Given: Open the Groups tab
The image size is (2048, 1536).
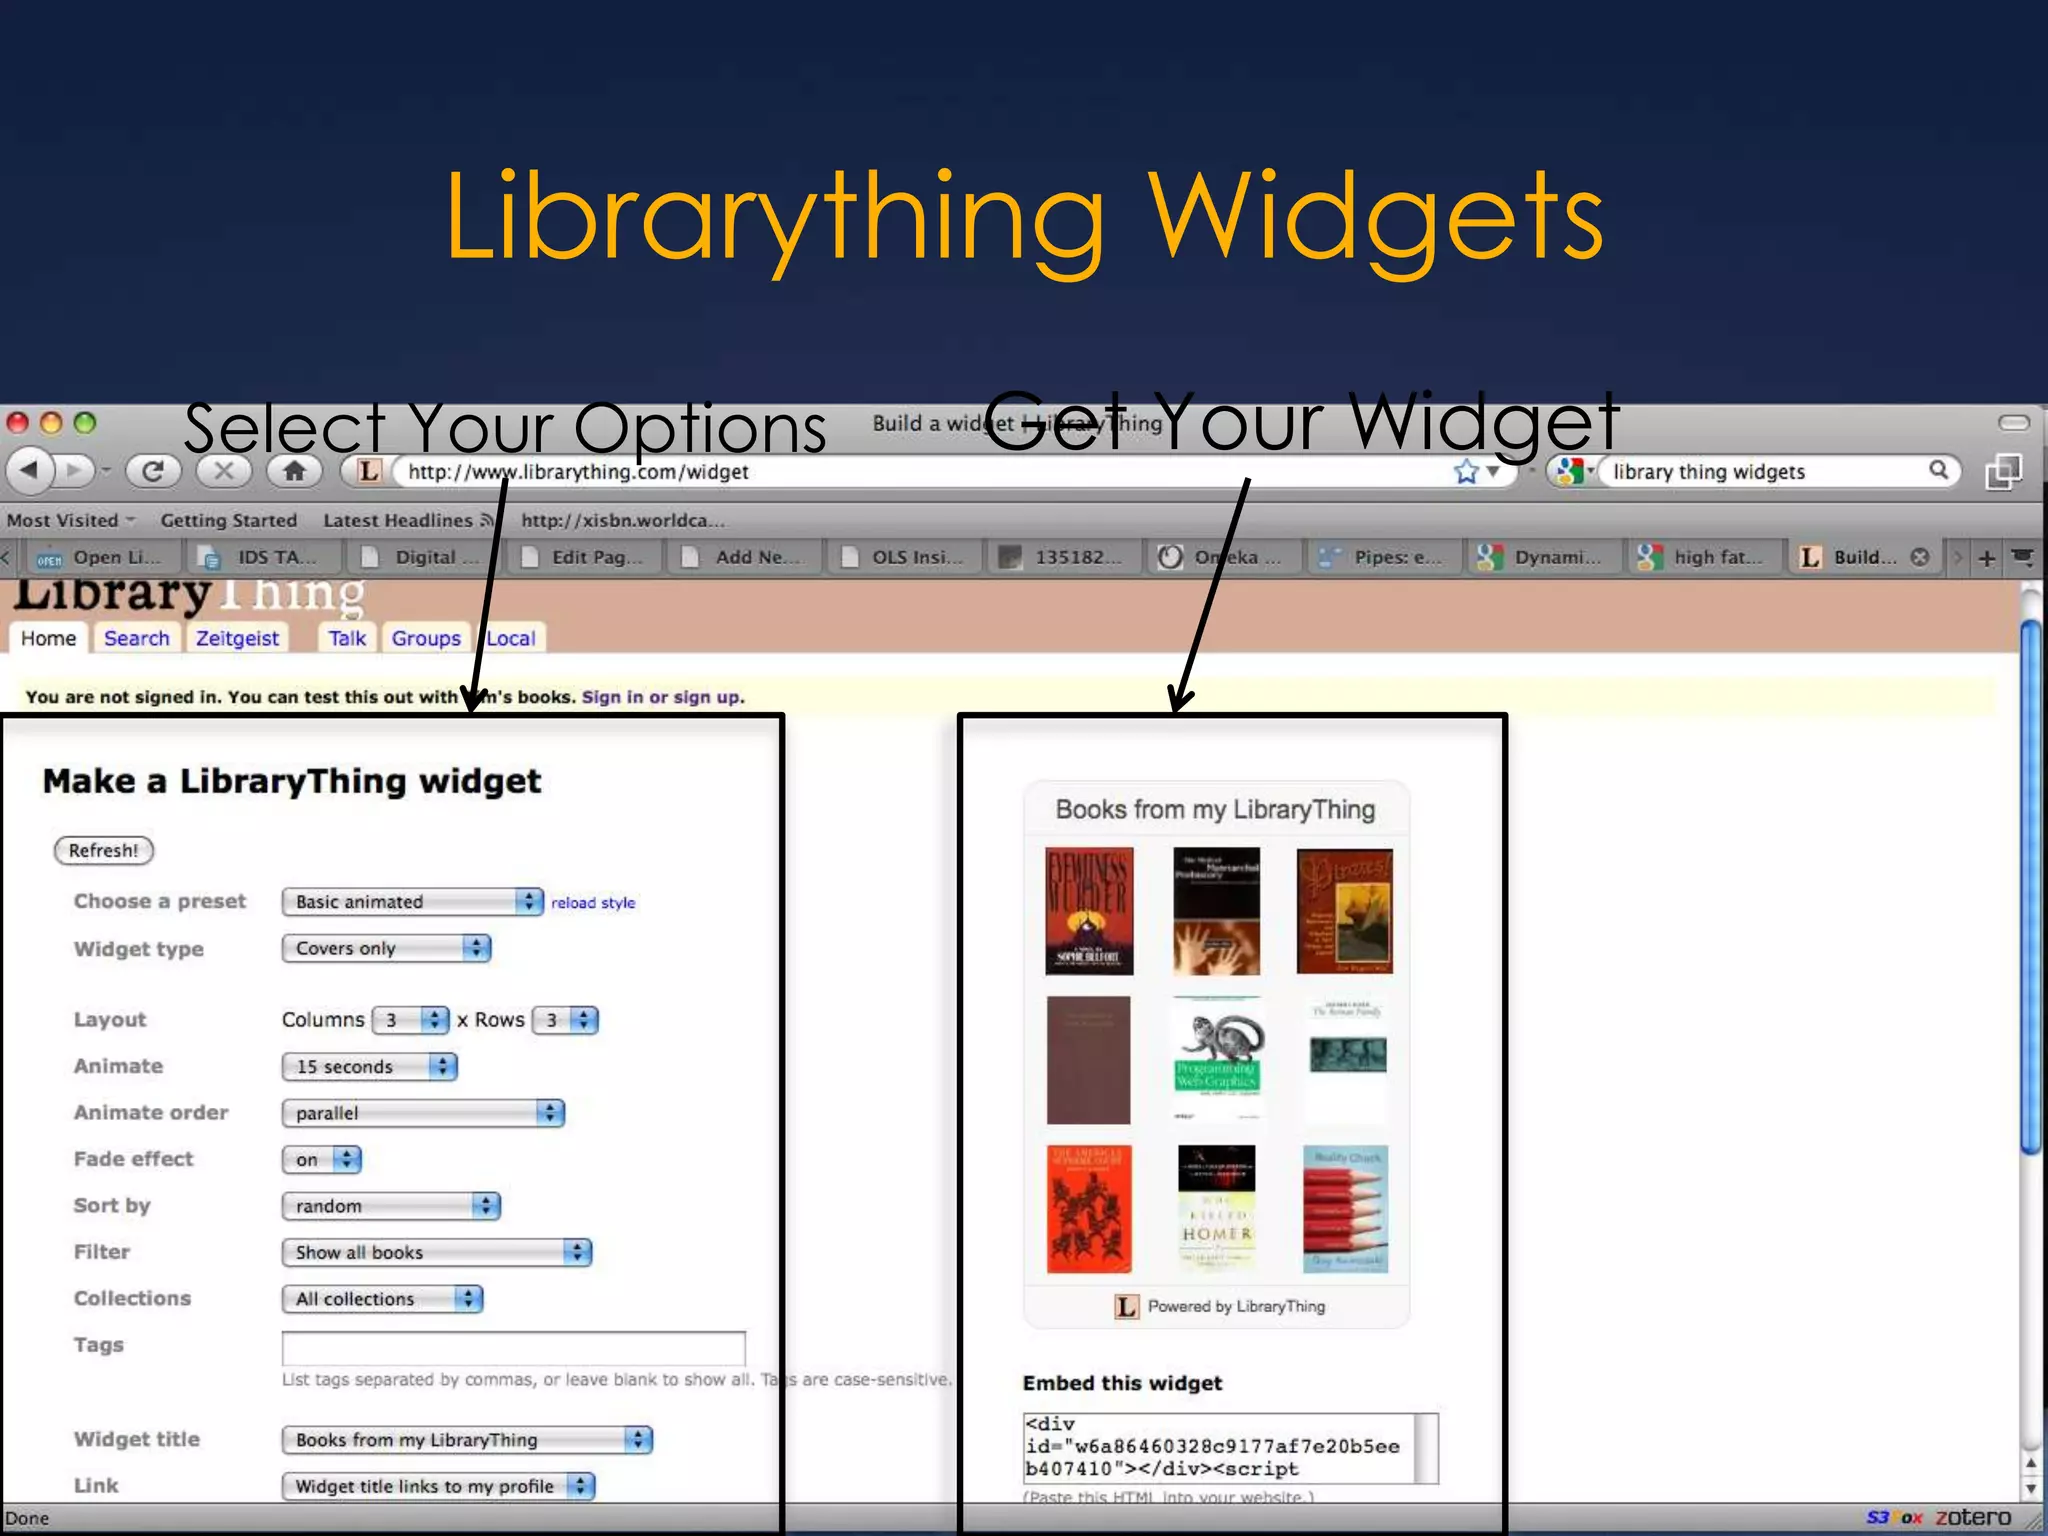Looking at the screenshot, I should pos(426,638).
